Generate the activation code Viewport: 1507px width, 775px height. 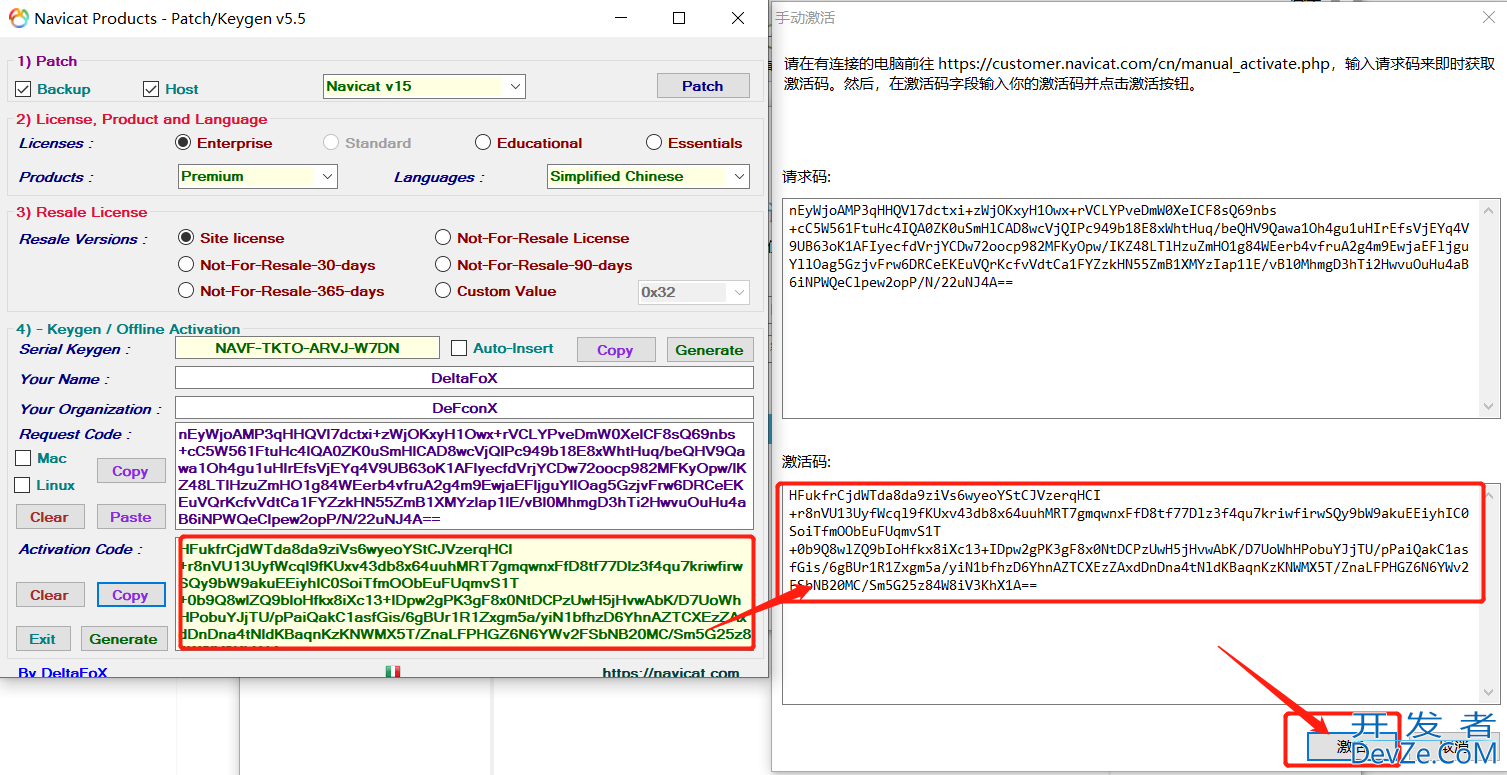tap(124, 639)
